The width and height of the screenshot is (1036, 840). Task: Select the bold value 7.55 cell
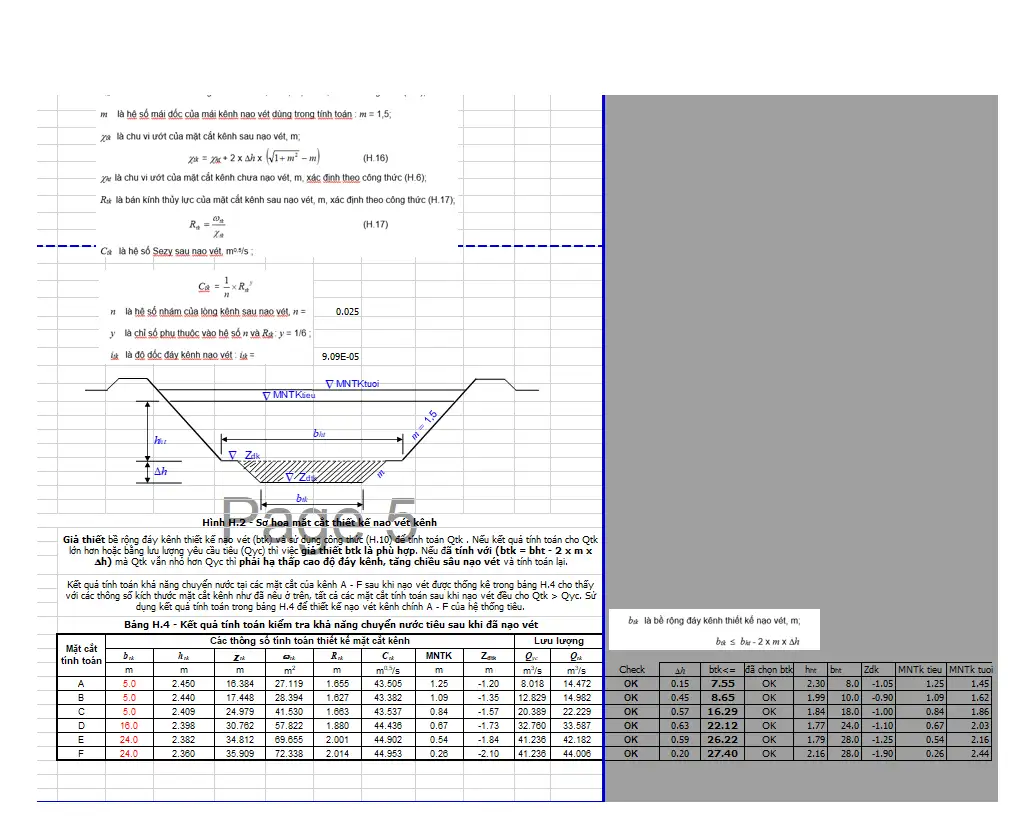(722, 683)
